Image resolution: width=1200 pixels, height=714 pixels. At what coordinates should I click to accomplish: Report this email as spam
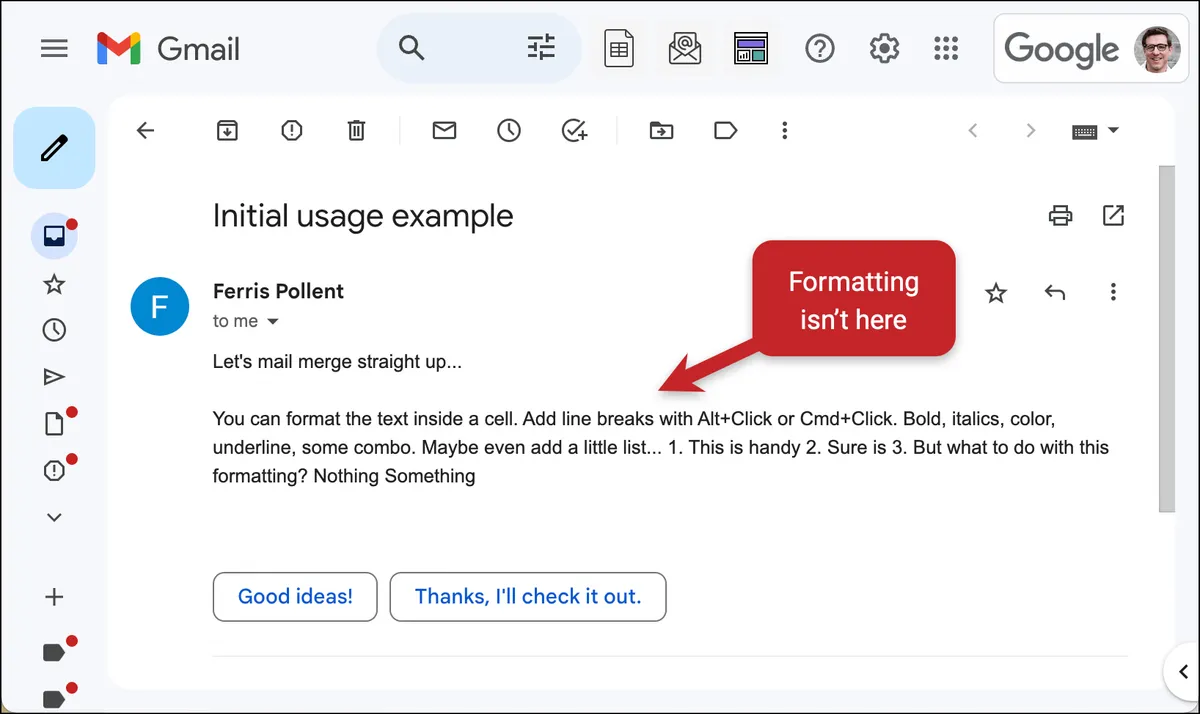(x=291, y=130)
